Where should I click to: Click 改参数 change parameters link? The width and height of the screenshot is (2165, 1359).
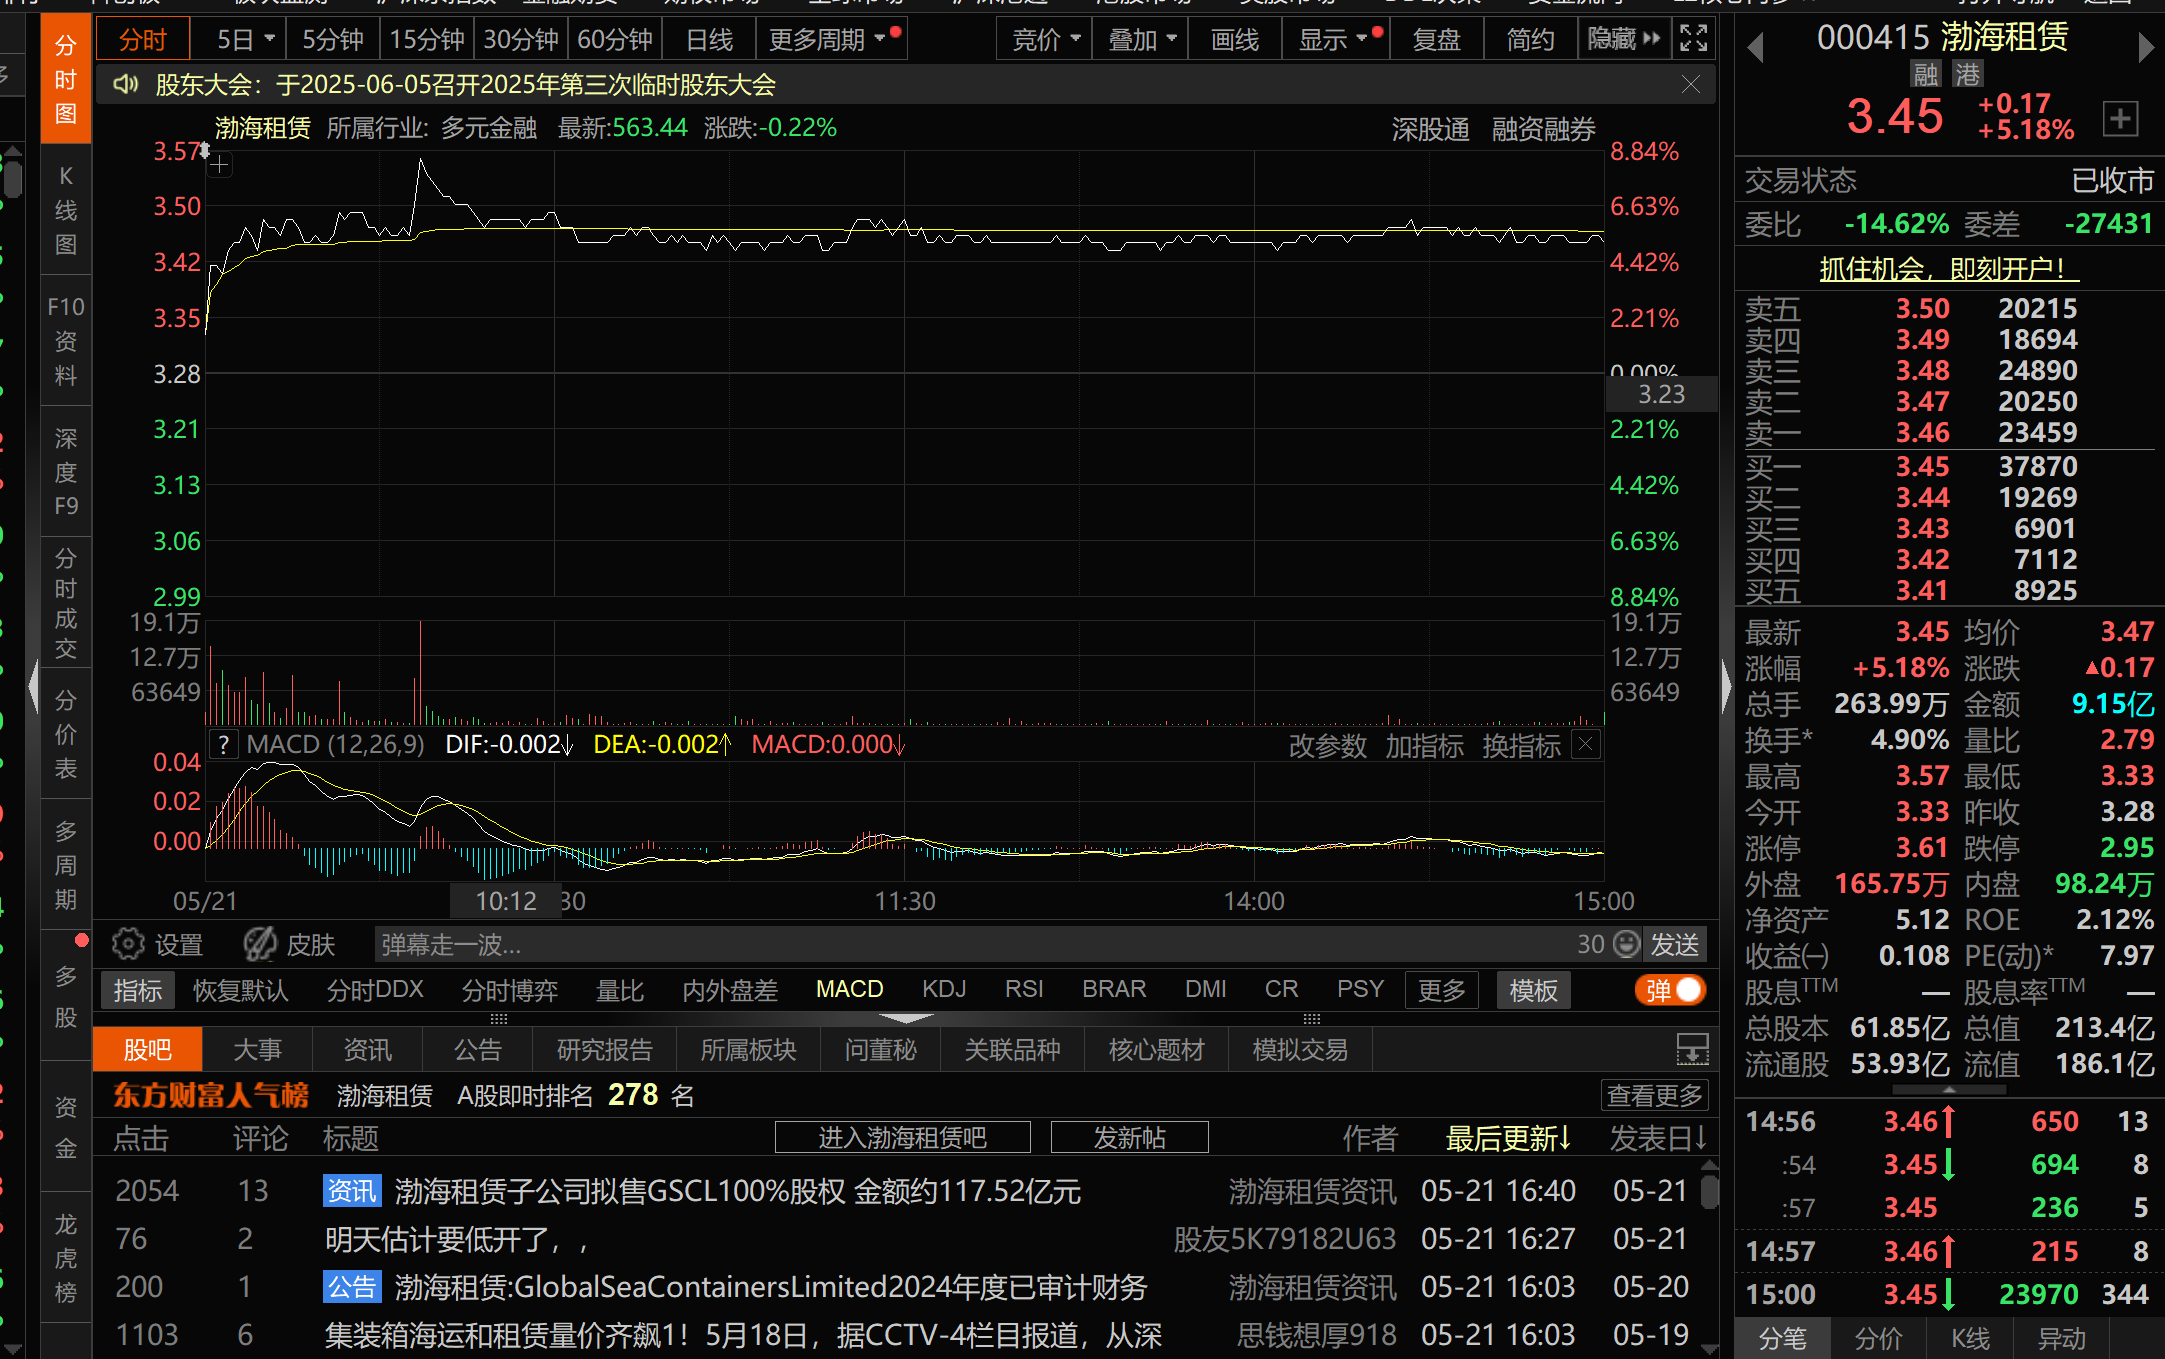click(1327, 745)
